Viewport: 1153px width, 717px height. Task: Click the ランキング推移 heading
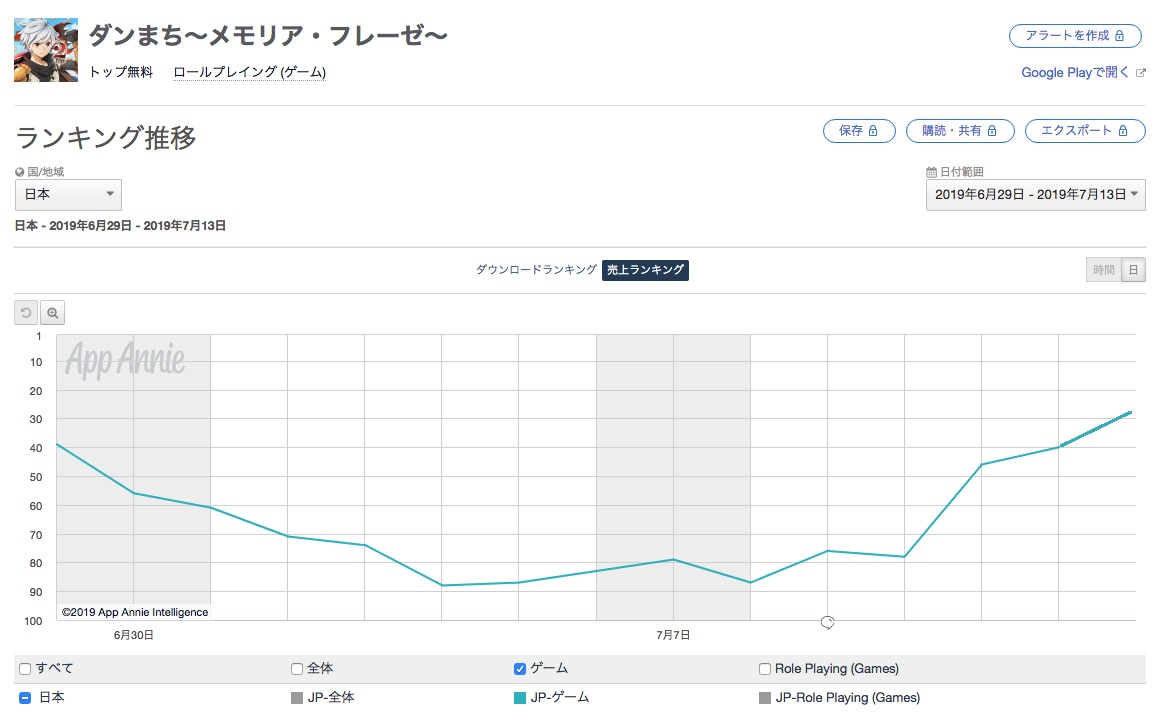tap(106, 138)
